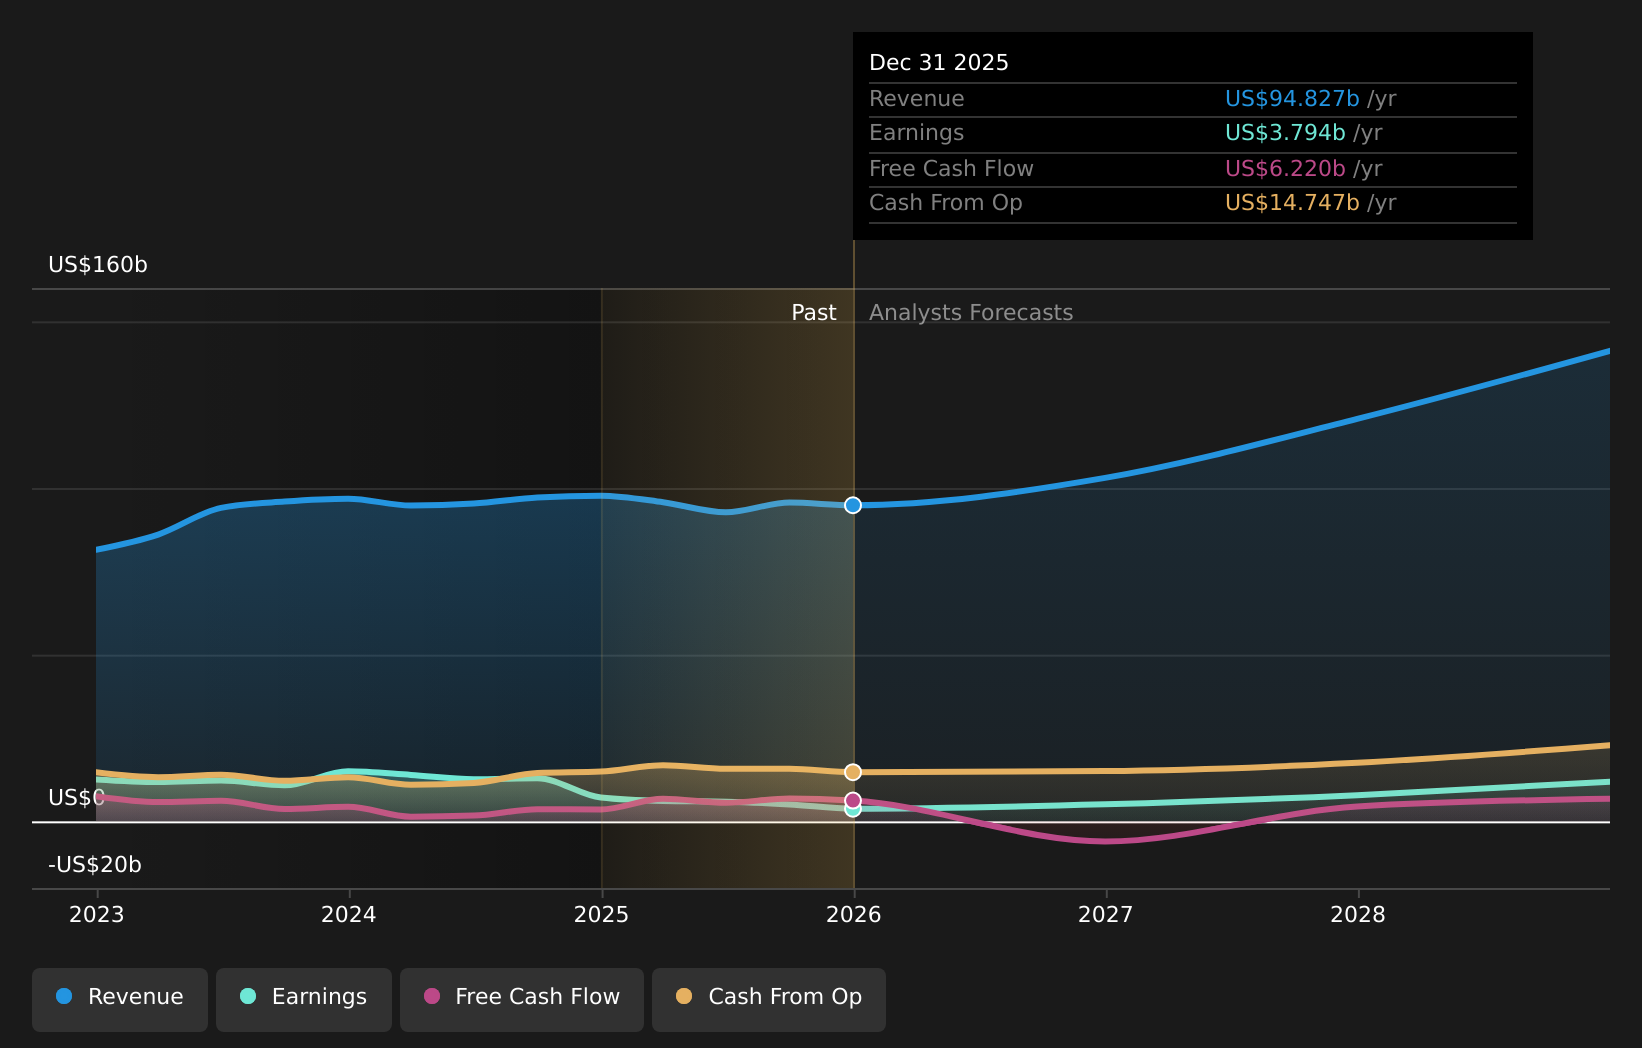Select the white earnings marker at 2026
The image size is (1642, 1048).
852,810
